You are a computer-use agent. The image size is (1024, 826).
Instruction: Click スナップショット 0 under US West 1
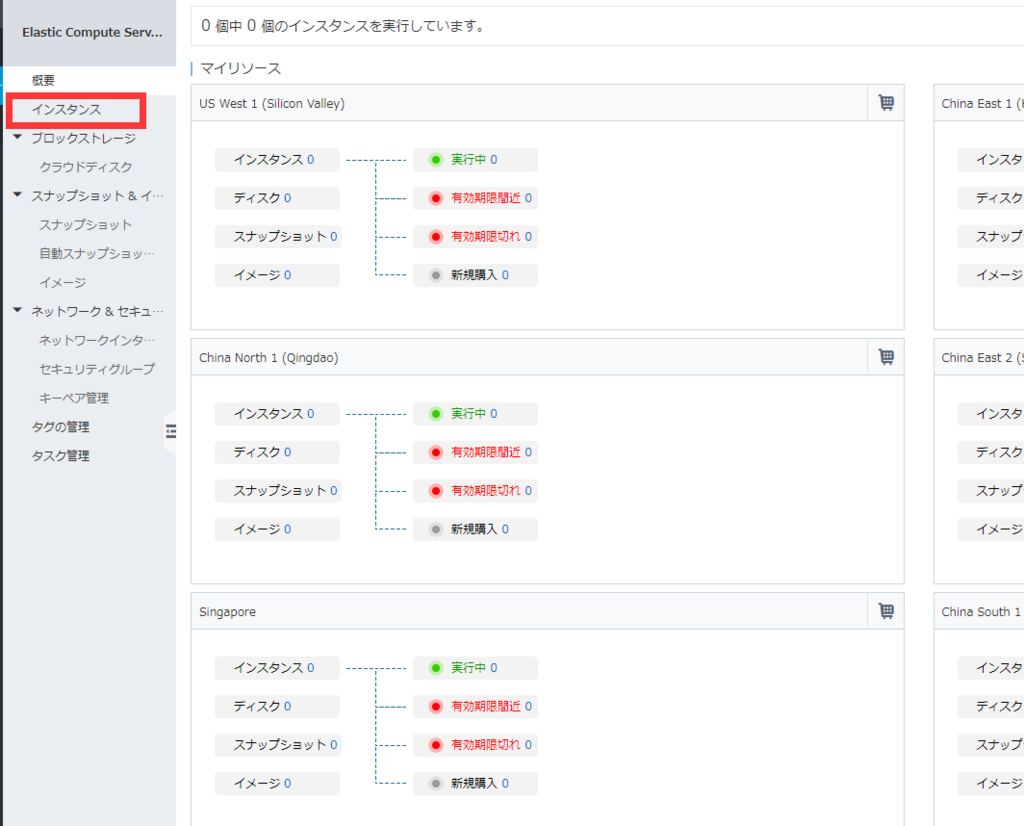(x=278, y=236)
